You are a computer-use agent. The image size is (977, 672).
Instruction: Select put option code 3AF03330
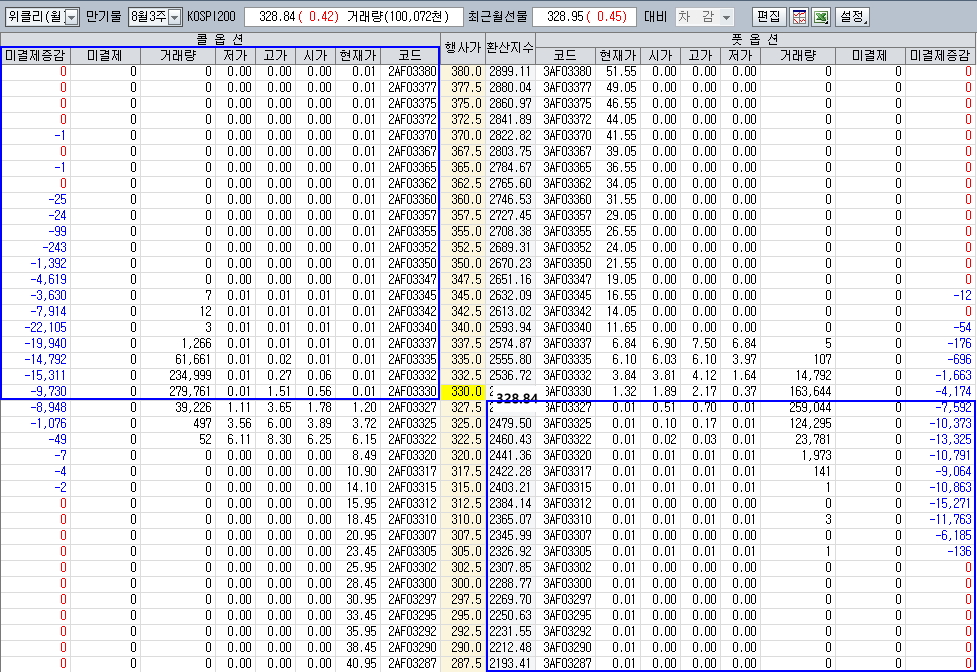(x=567, y=391)
